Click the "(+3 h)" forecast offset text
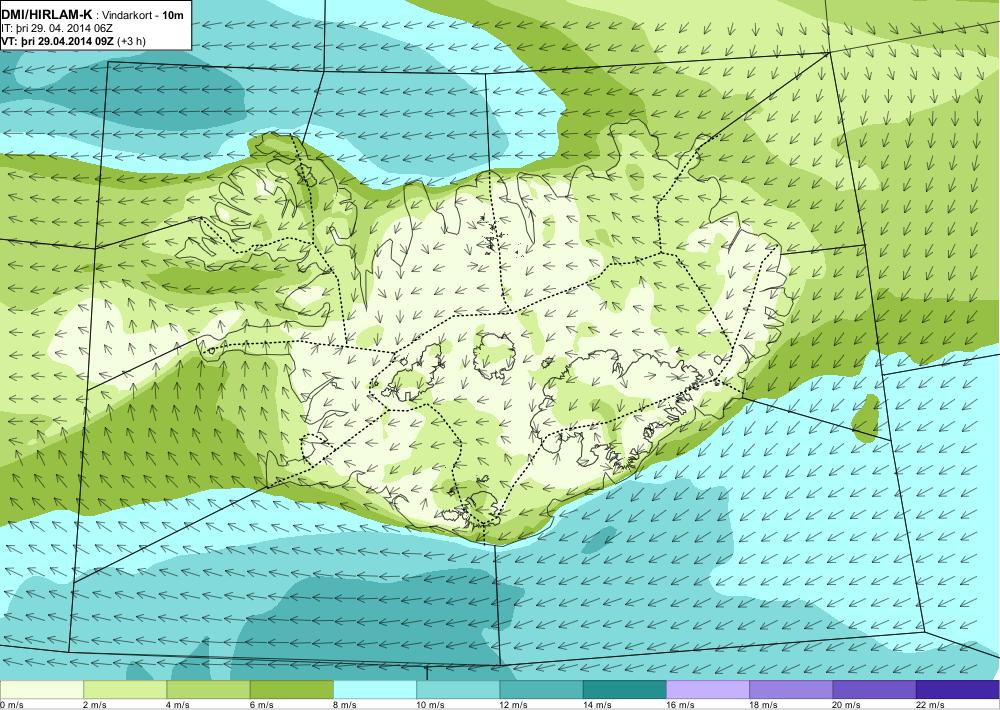 (131, 41)
